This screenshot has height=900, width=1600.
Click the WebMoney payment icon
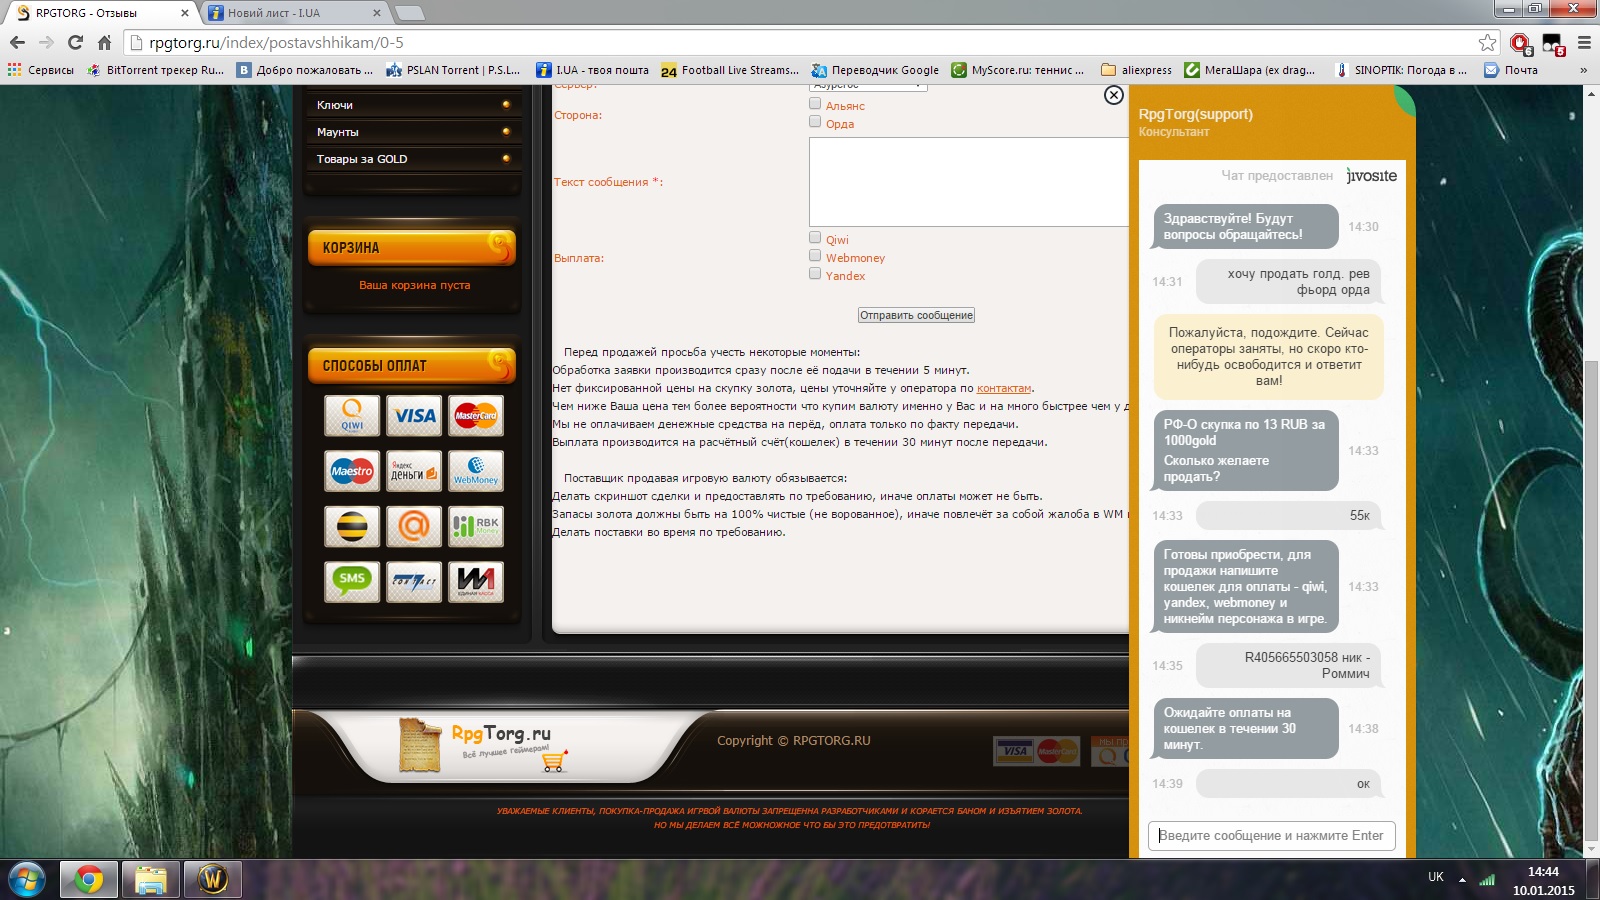(x=476, y=471)
